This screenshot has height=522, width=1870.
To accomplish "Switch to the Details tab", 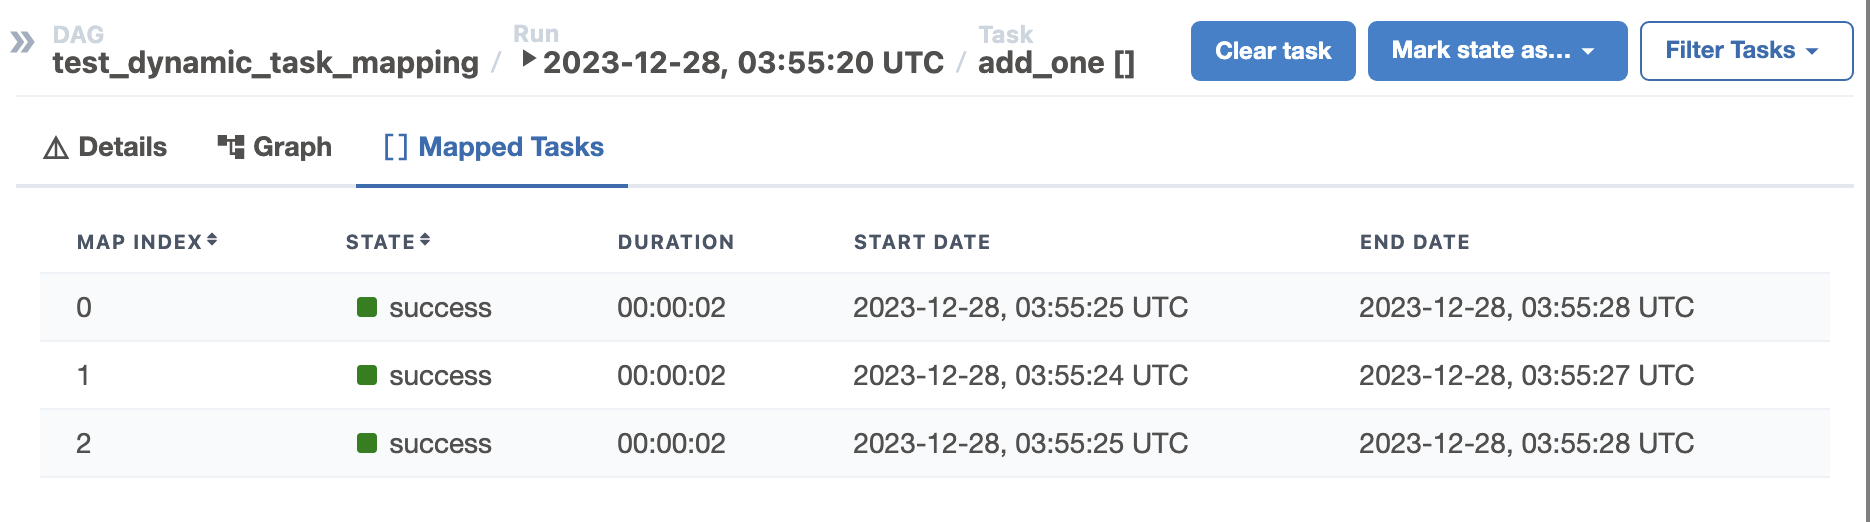I will 105,147.
